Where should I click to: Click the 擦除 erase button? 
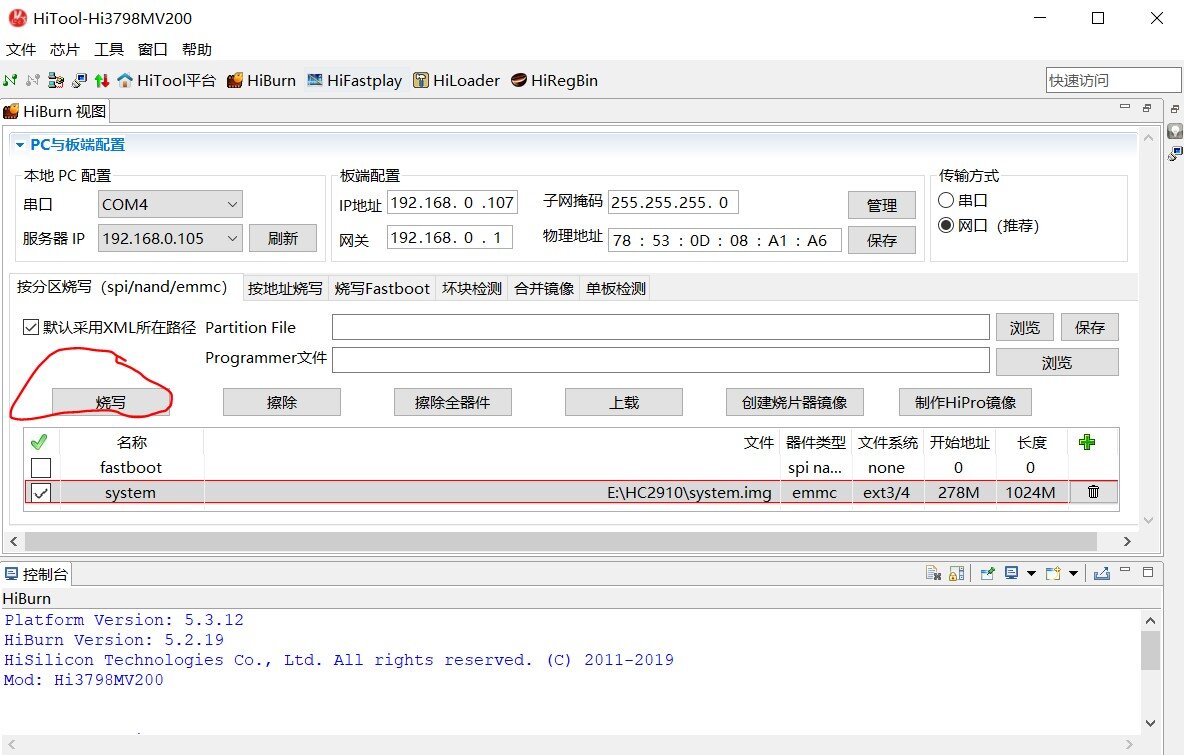click(x=282, y=402)
